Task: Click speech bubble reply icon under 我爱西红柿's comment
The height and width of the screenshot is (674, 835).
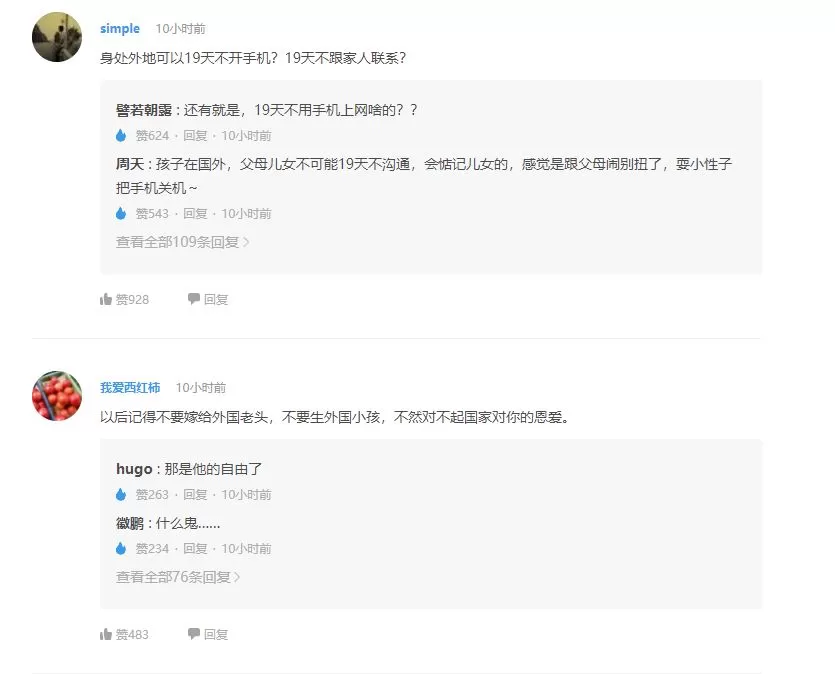Action: (x=193, y=634)
